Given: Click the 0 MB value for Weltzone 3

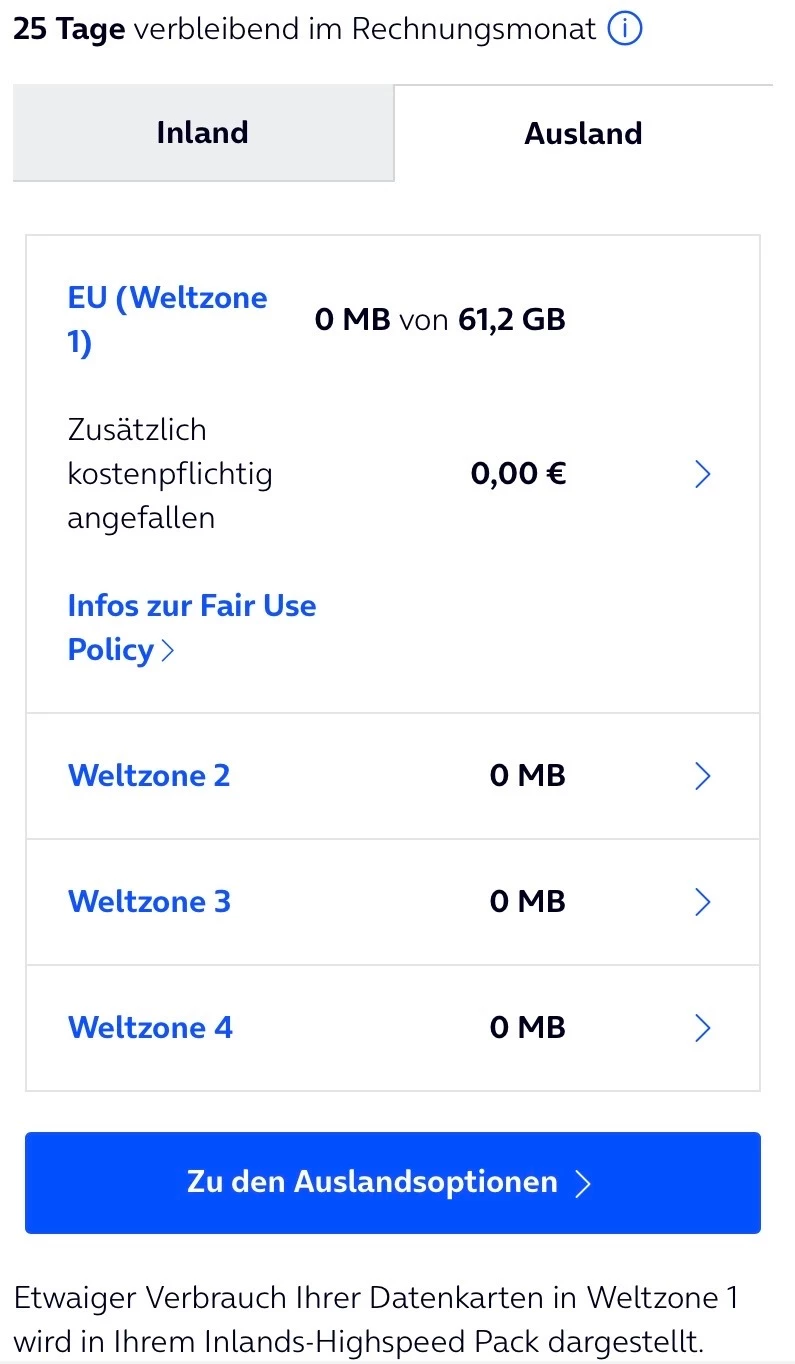Looking at the screenshot, I should pos(527,901).
